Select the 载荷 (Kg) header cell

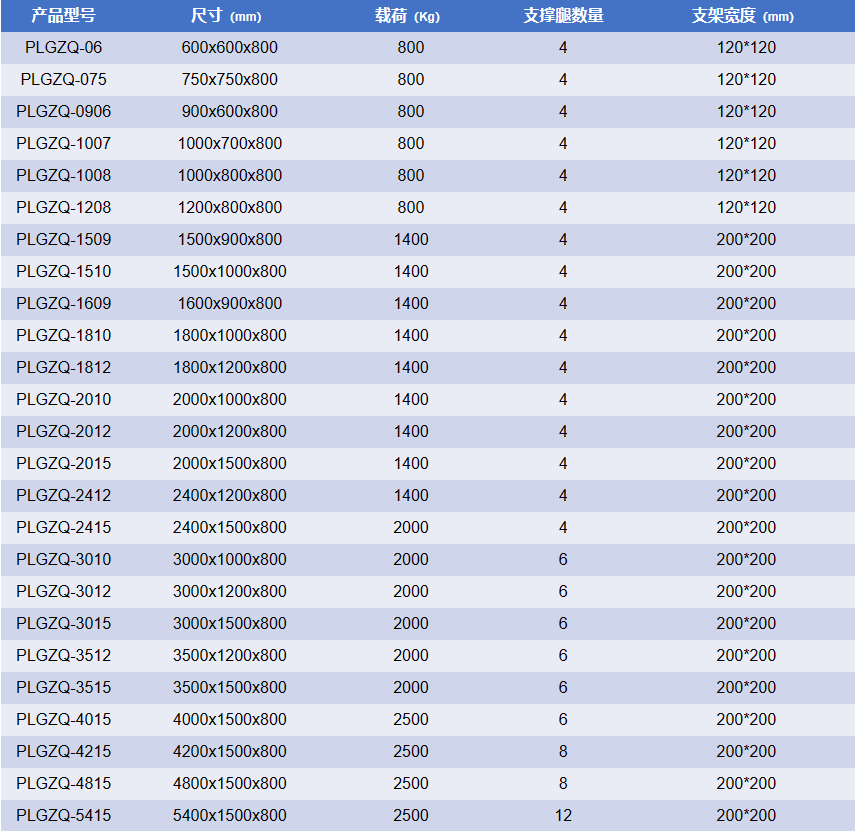click(x=409, y=16)
